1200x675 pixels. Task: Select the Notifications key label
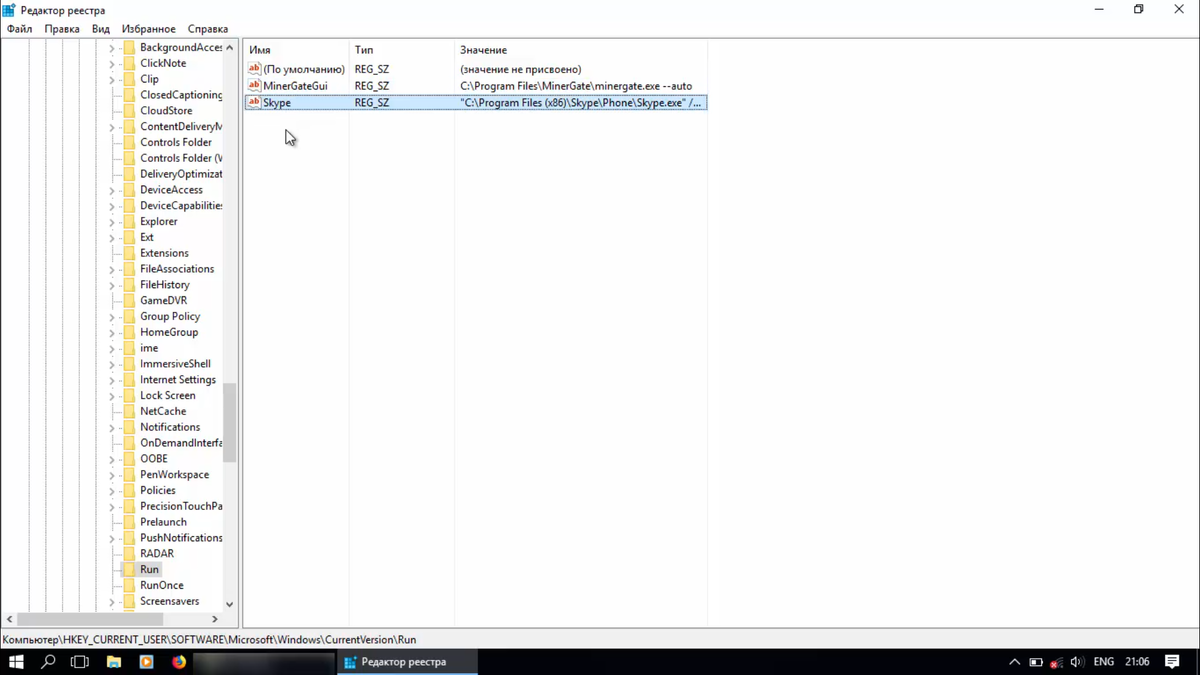170,427
